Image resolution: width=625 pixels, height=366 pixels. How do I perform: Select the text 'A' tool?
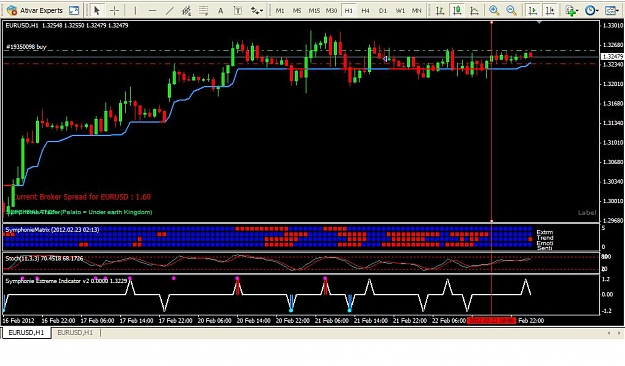(x=220, y=11)
